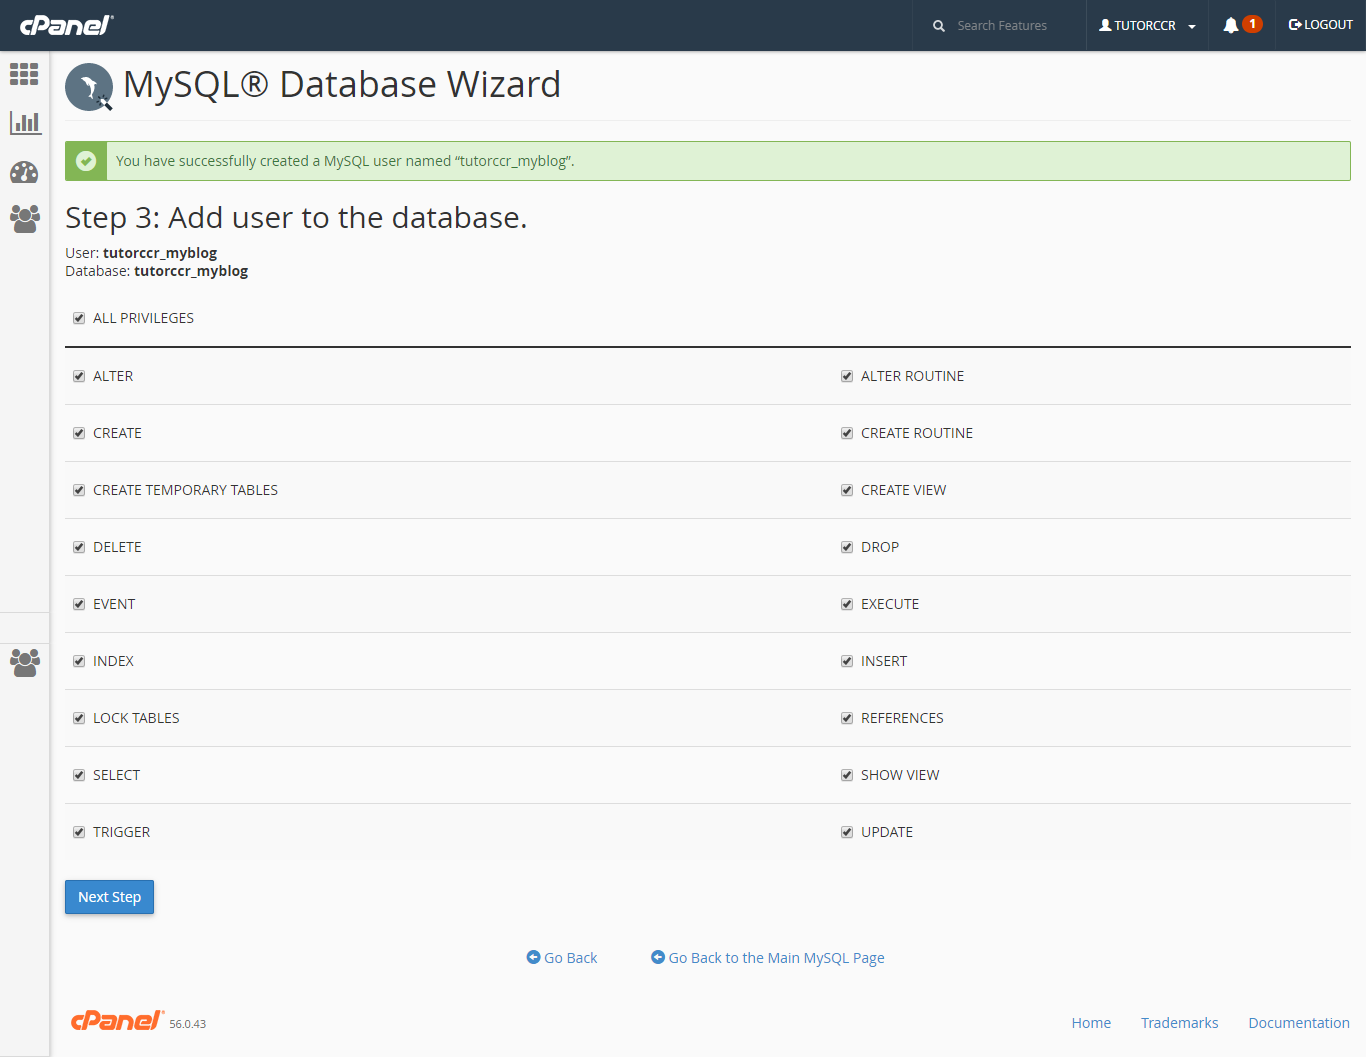Open the statistics bar chart icon
The height and width of the screenshot is (1057, 1366).
[24, 123]
